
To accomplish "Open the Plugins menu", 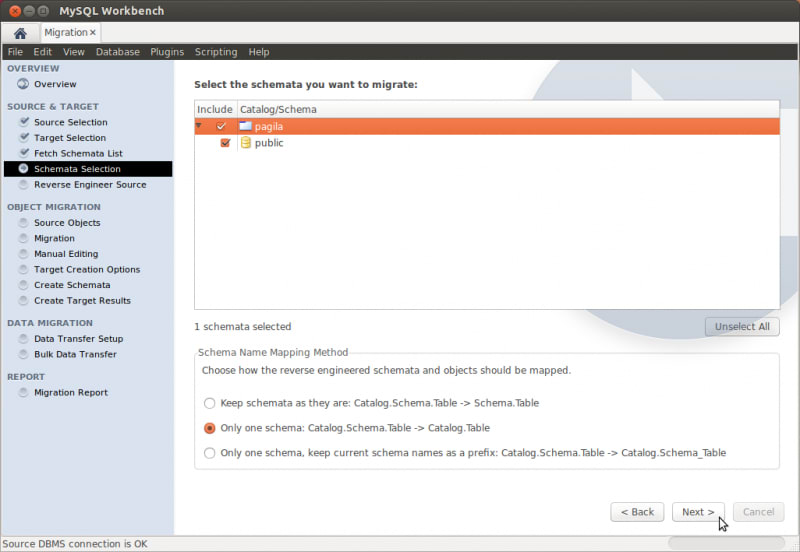I will 167,52.
